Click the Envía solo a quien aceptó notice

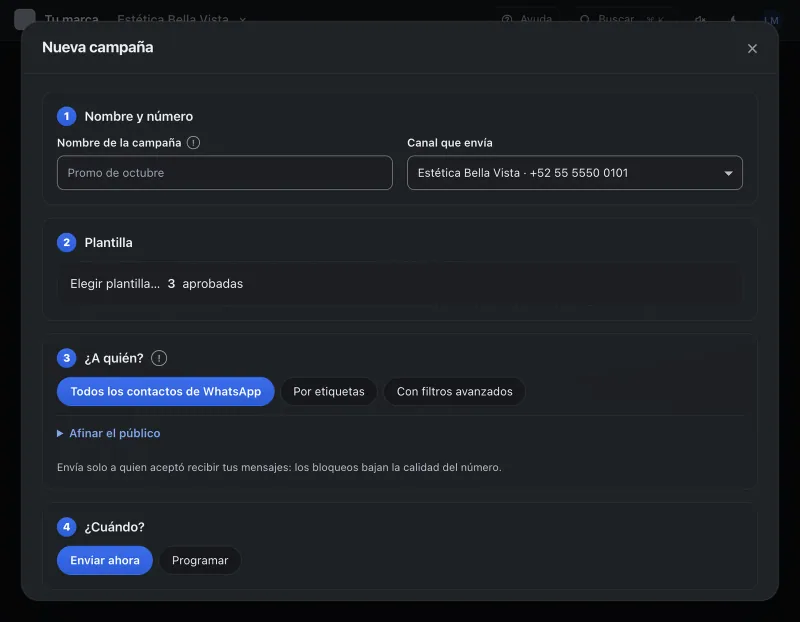click(279, 467)
